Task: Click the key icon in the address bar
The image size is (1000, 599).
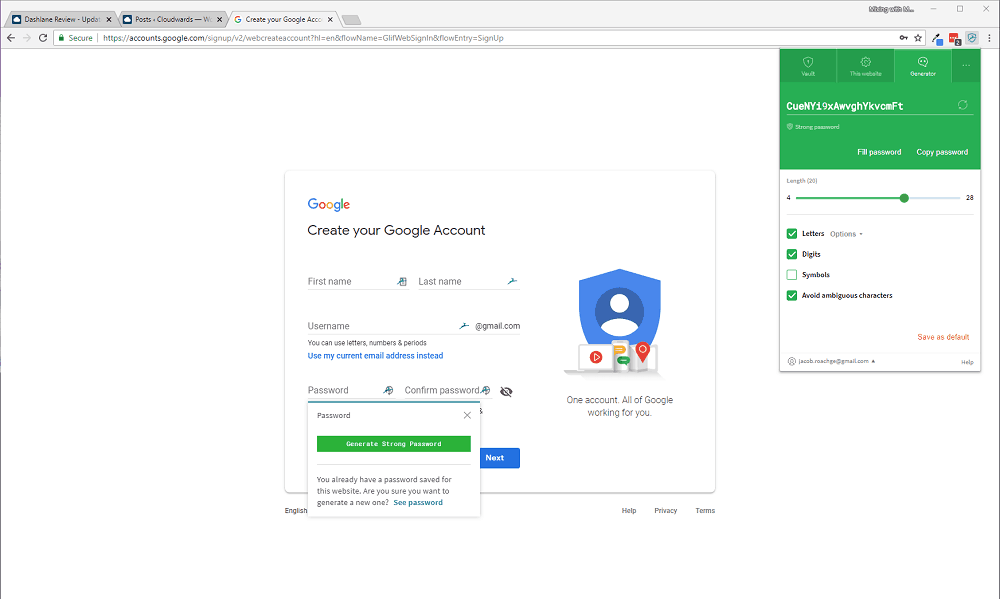Action: point(904,38)
